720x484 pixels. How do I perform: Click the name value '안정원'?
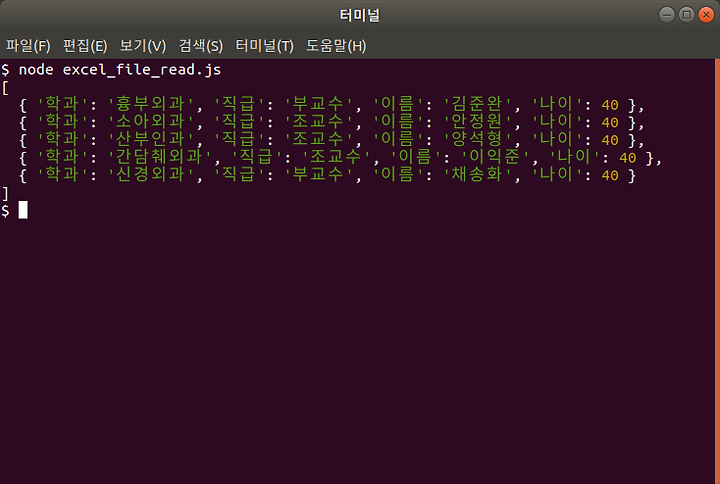[x=477, y=122]
